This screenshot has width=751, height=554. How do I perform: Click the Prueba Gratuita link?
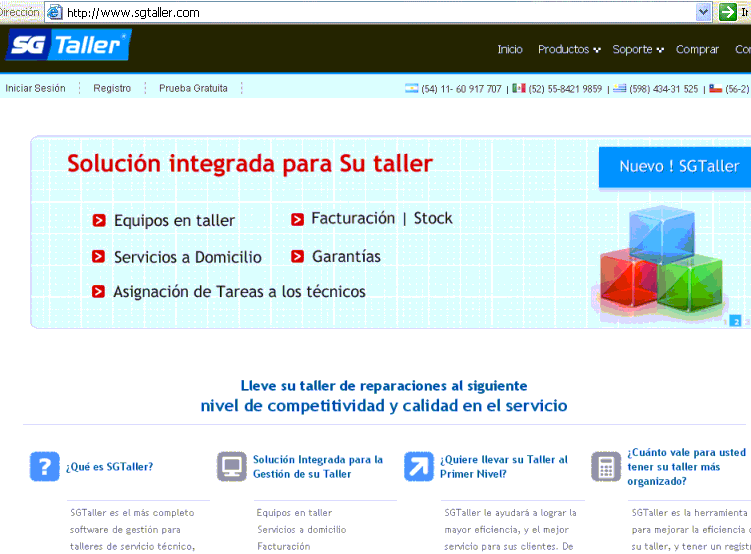click(193, 88)
